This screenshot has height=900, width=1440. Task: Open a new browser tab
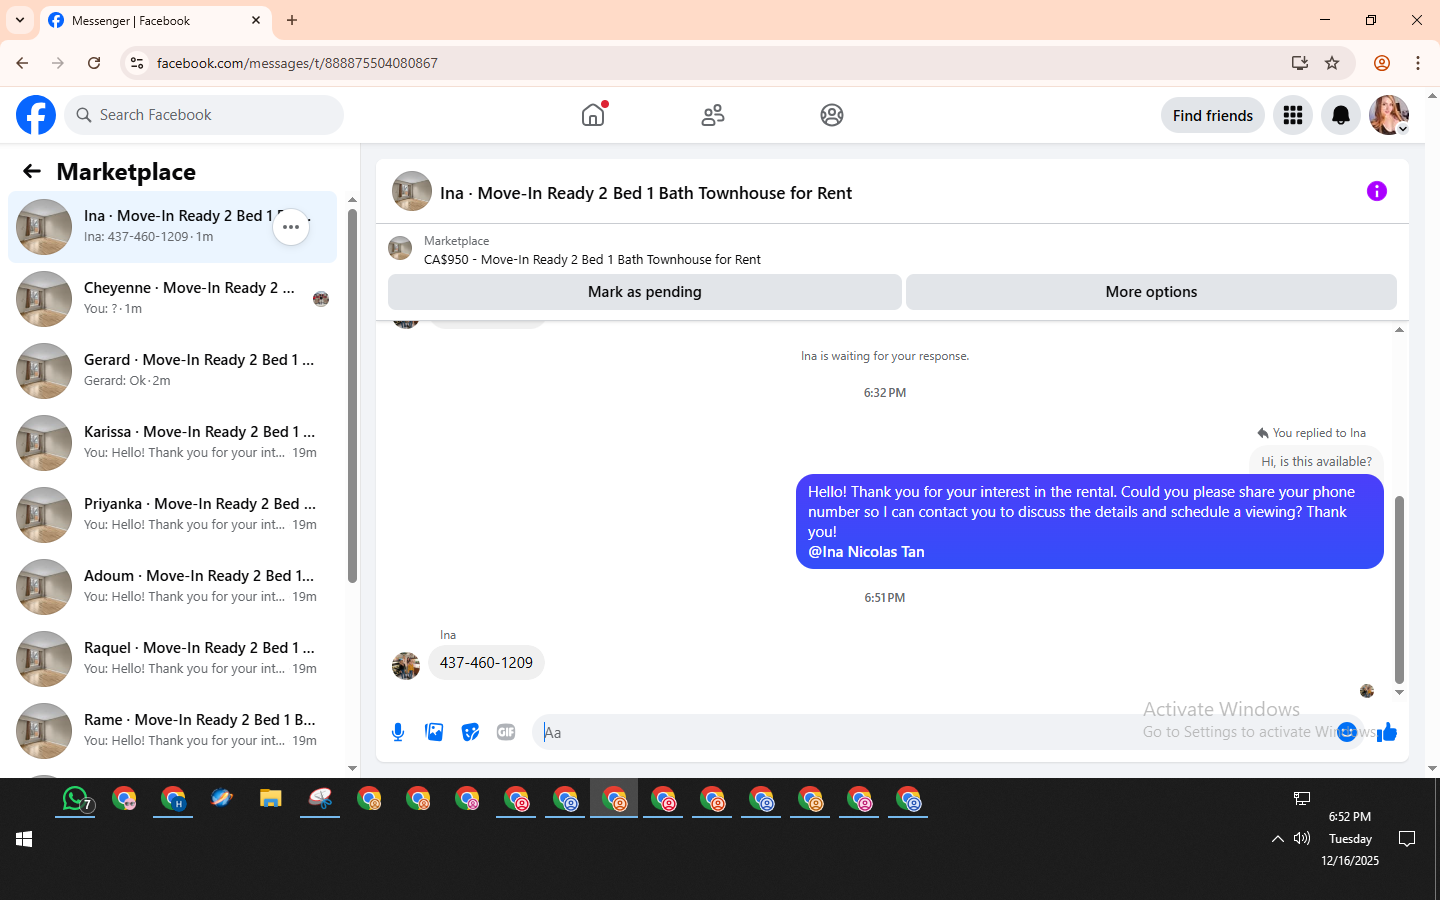coord(292,20)
